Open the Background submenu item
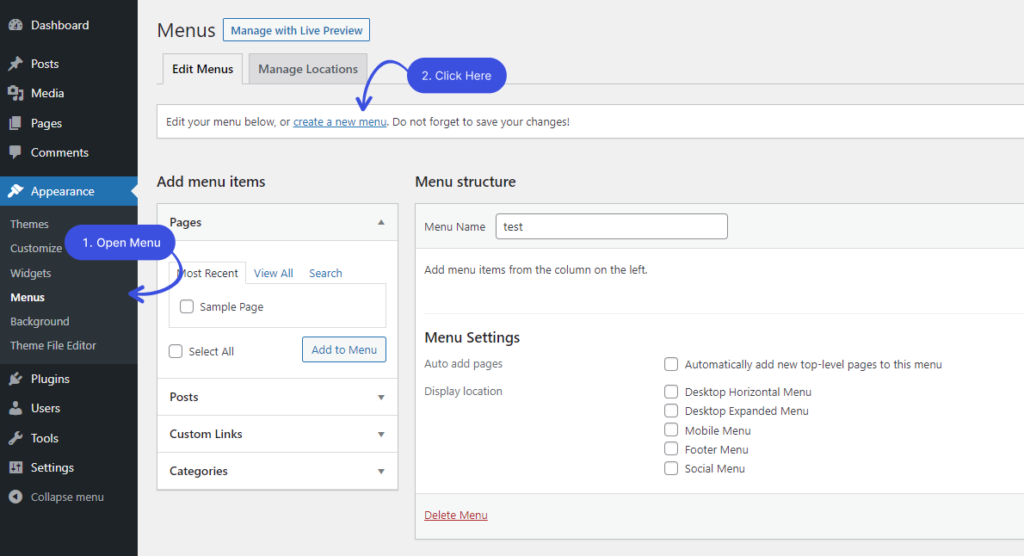Screen dimensions: 1024x556 pos(40,321)
